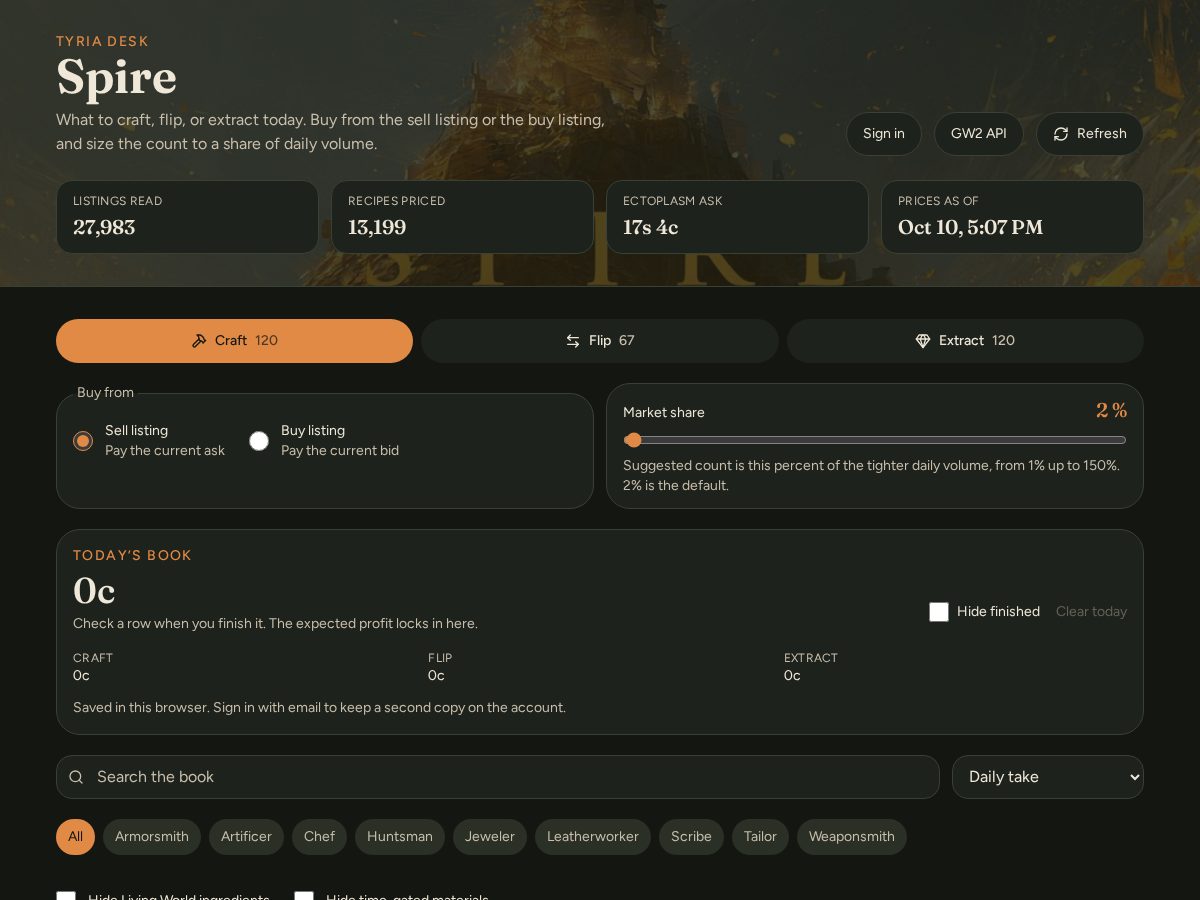This screenshot has width=1200, height=900.
Task: Select the Buy listing radio option
Action: point(259,441)
